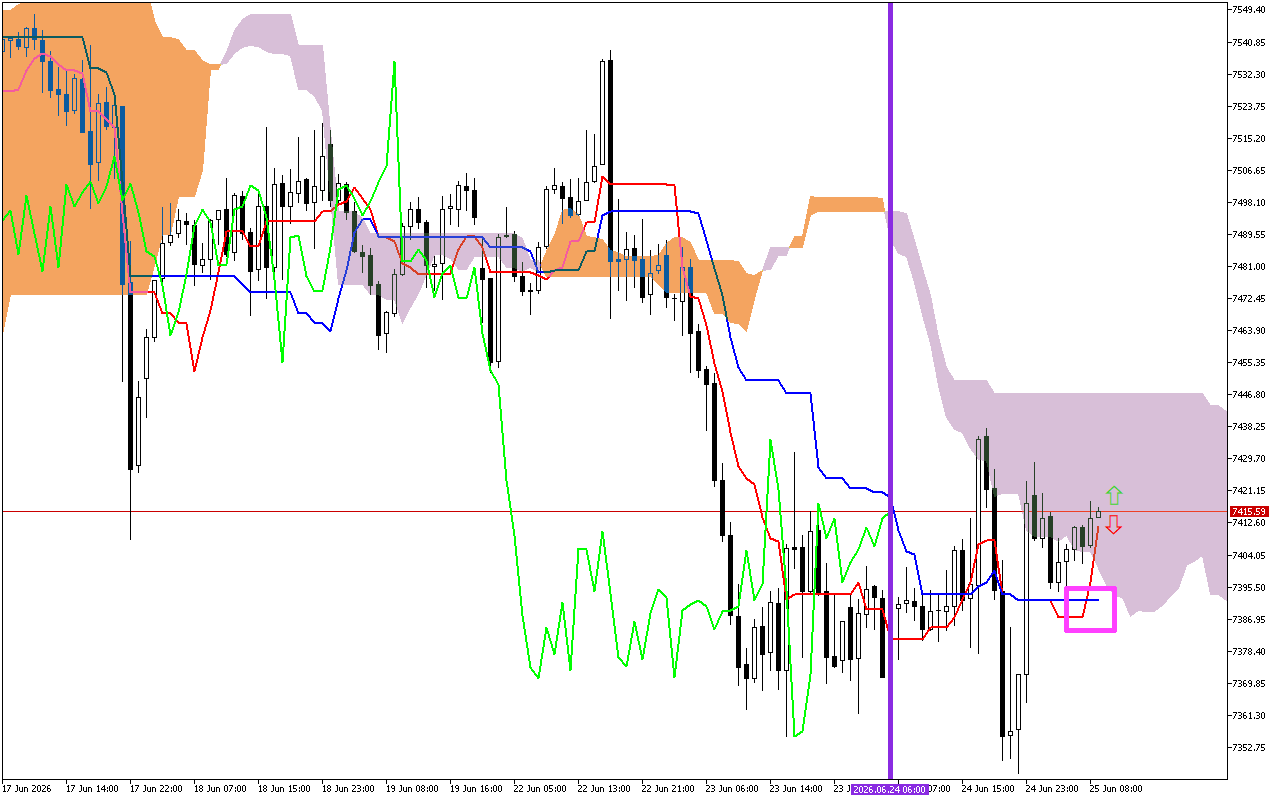Click price axis label 7446.80
This screenshot has width=1280, height=800.
click(x=1250, y=394)
